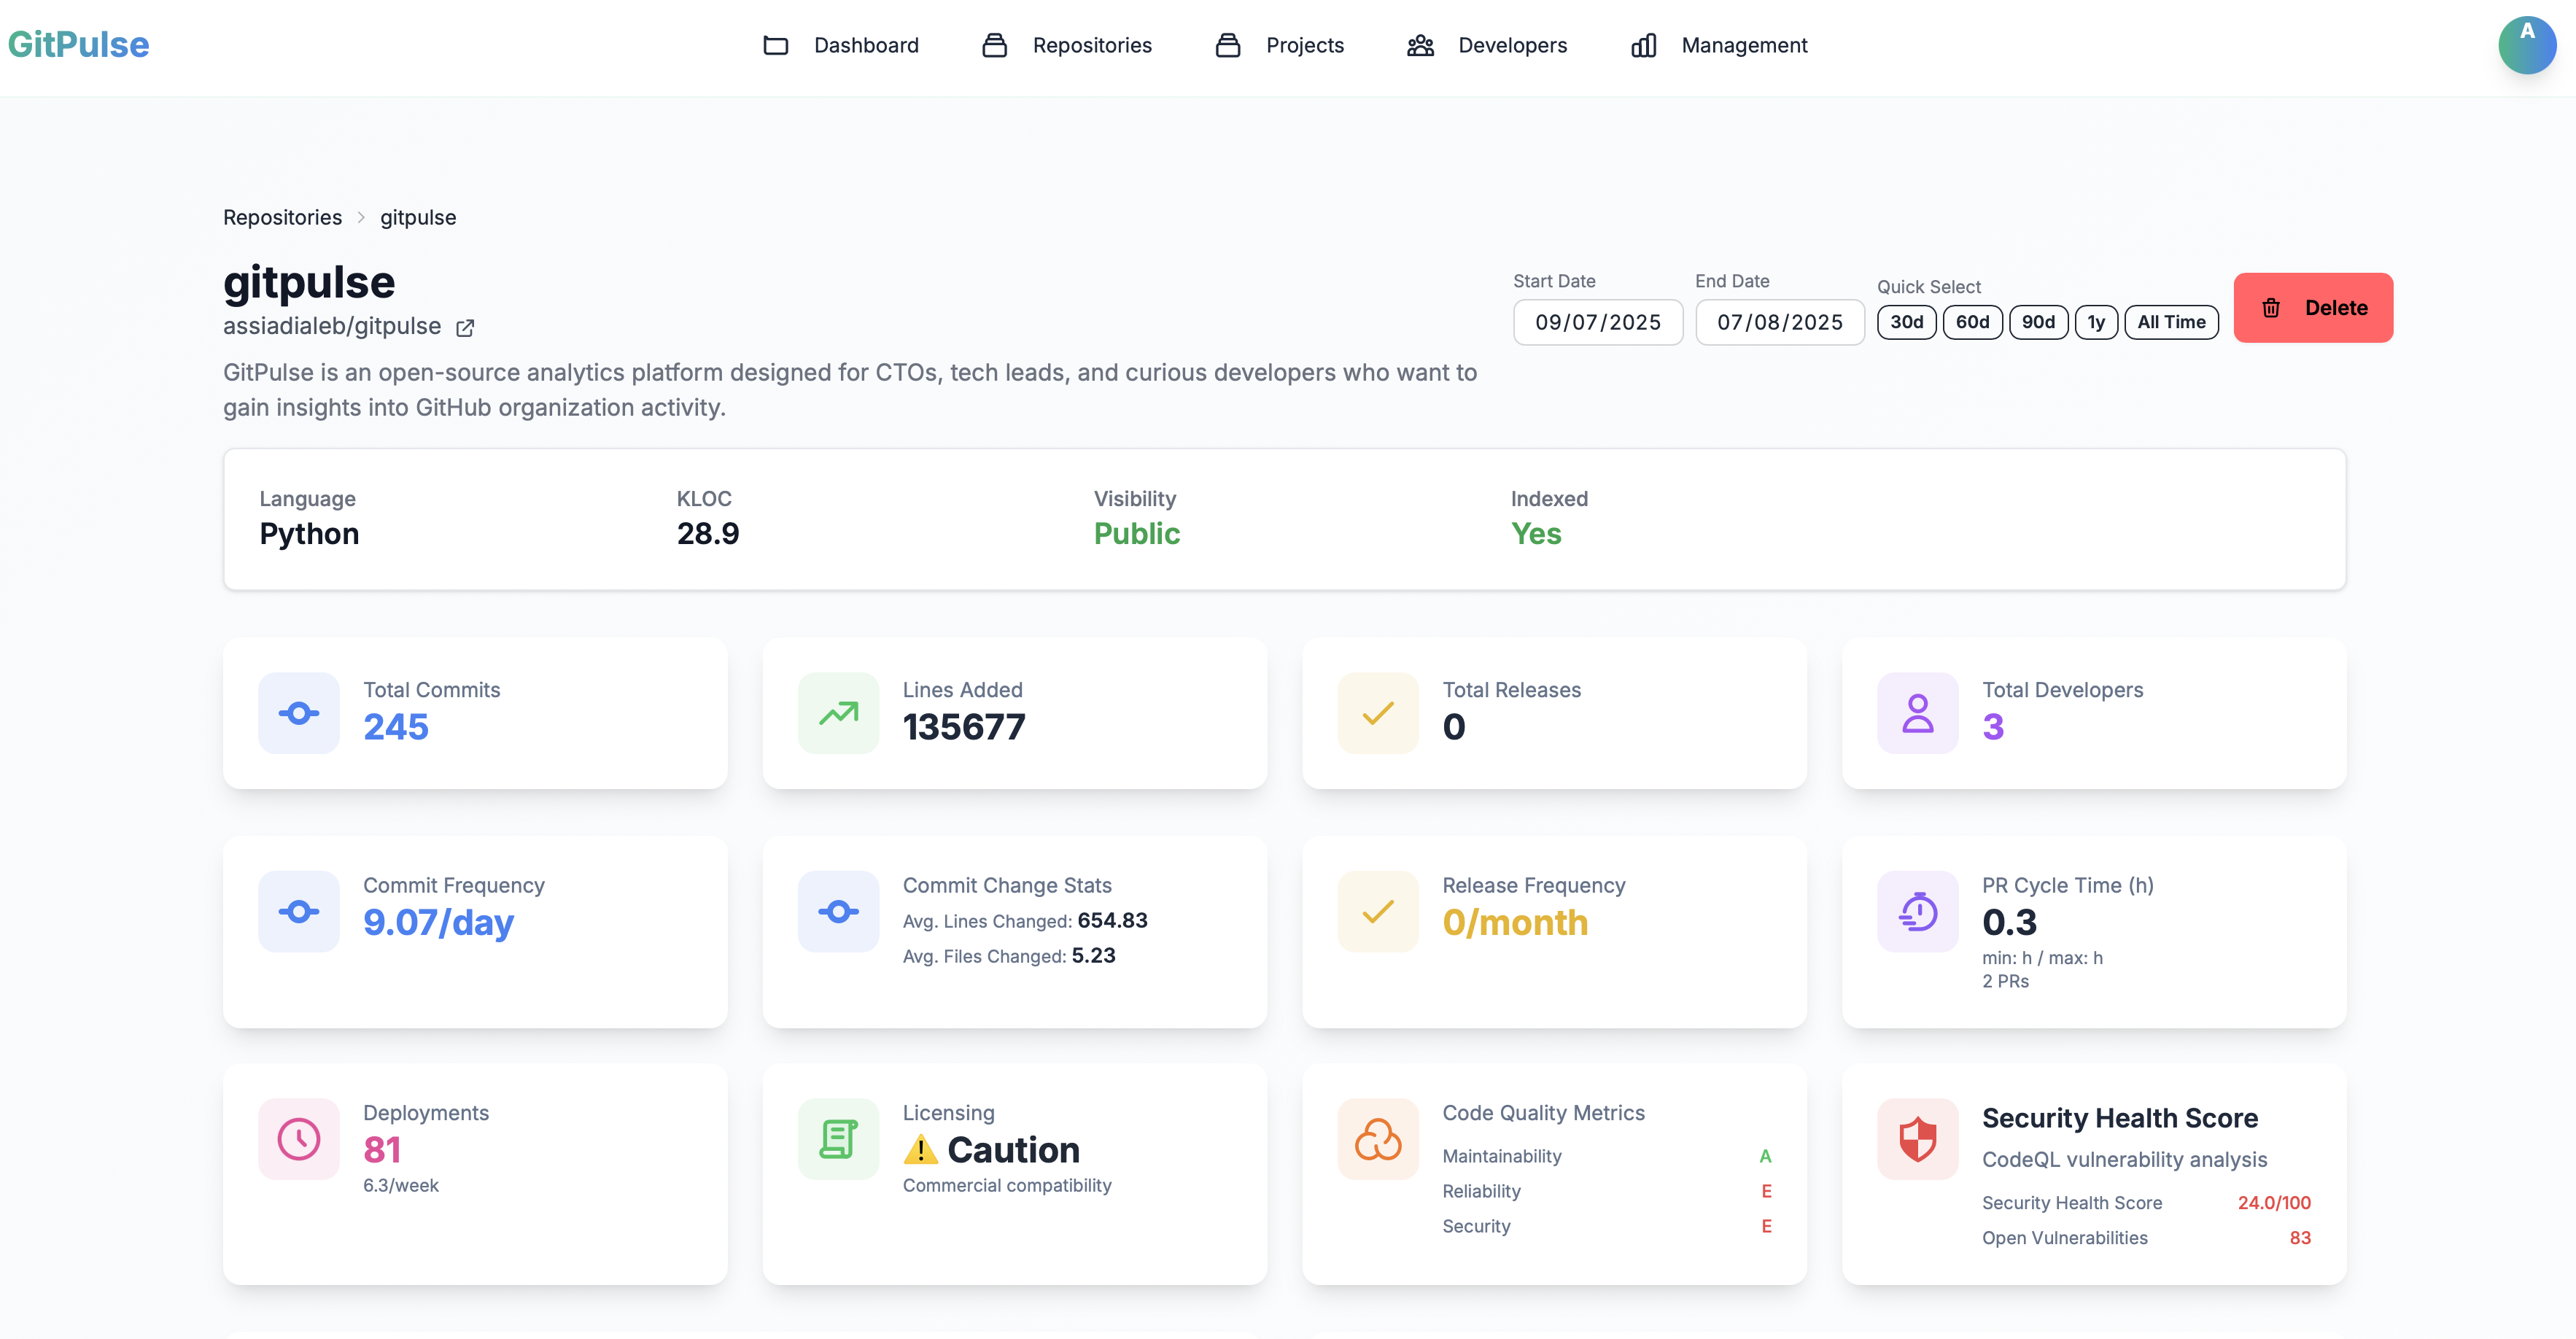Screen dimensions: 2576x1339
Task: Click the Deployments clock icon
Action: 299,1139
